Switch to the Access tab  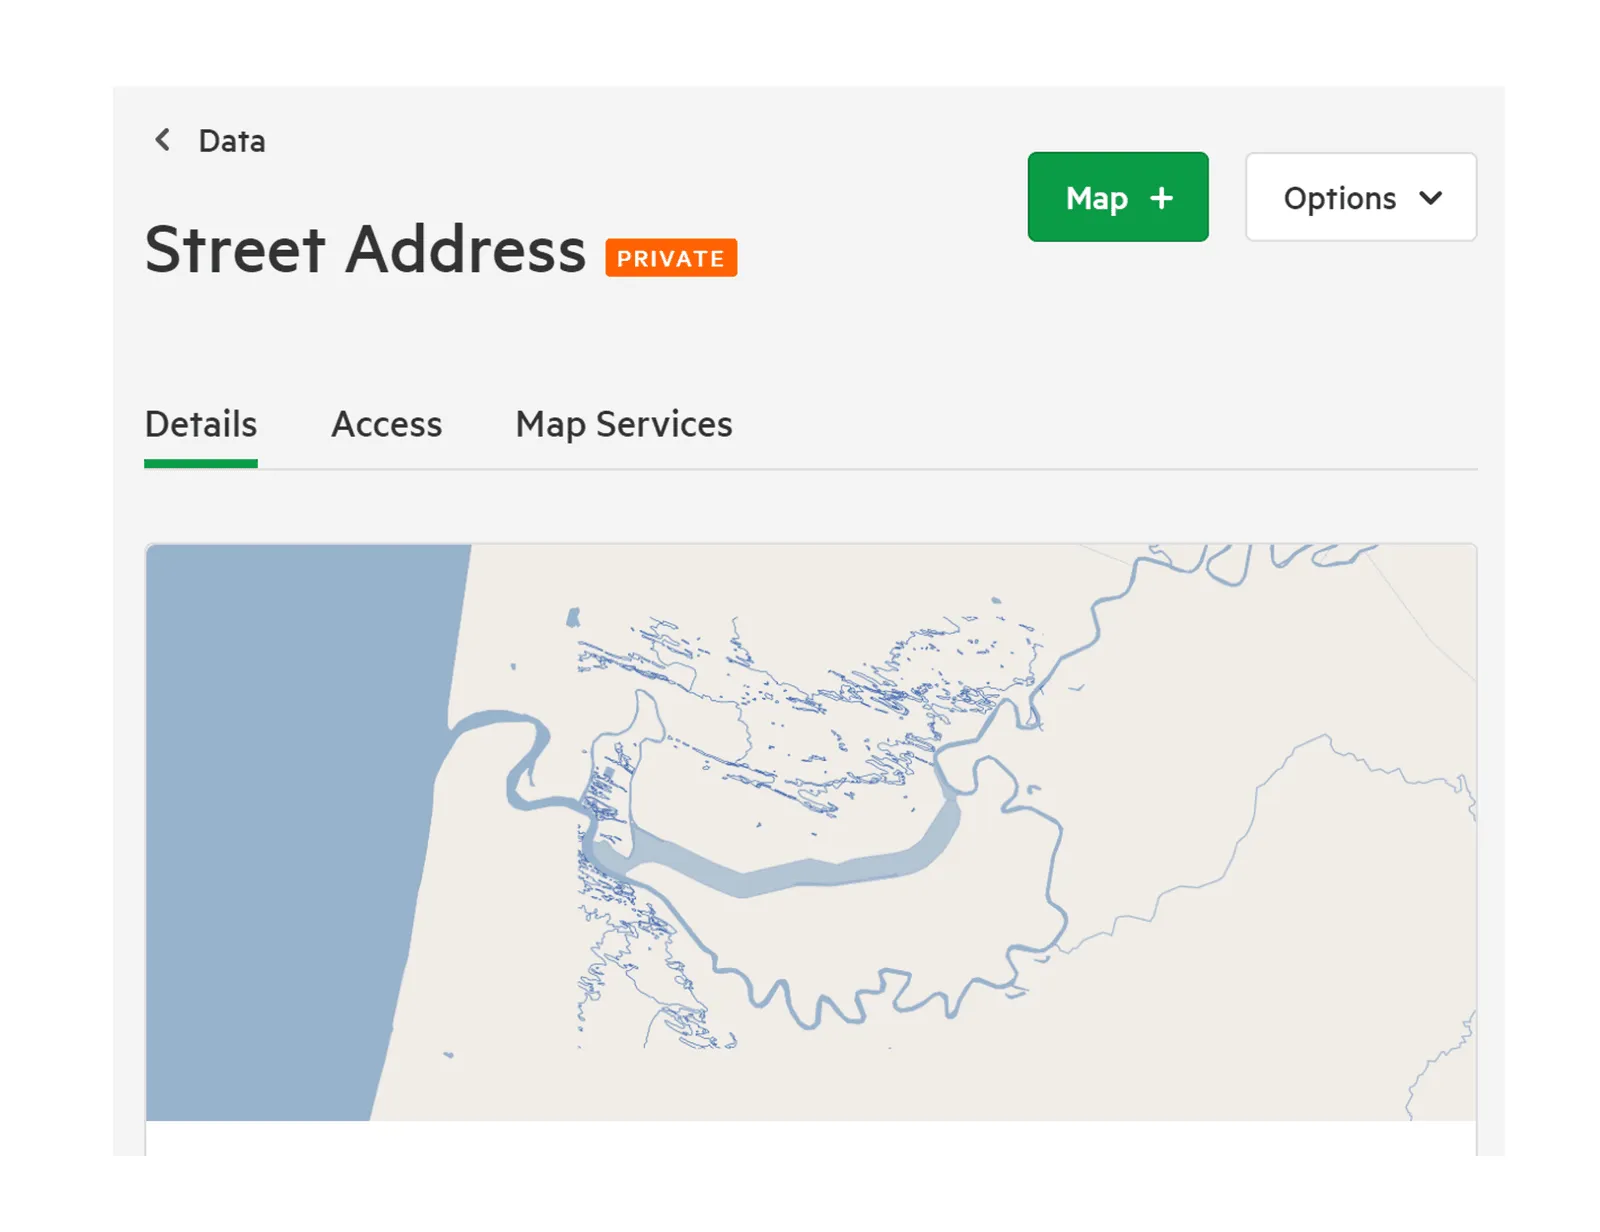[x=387, y=424]
